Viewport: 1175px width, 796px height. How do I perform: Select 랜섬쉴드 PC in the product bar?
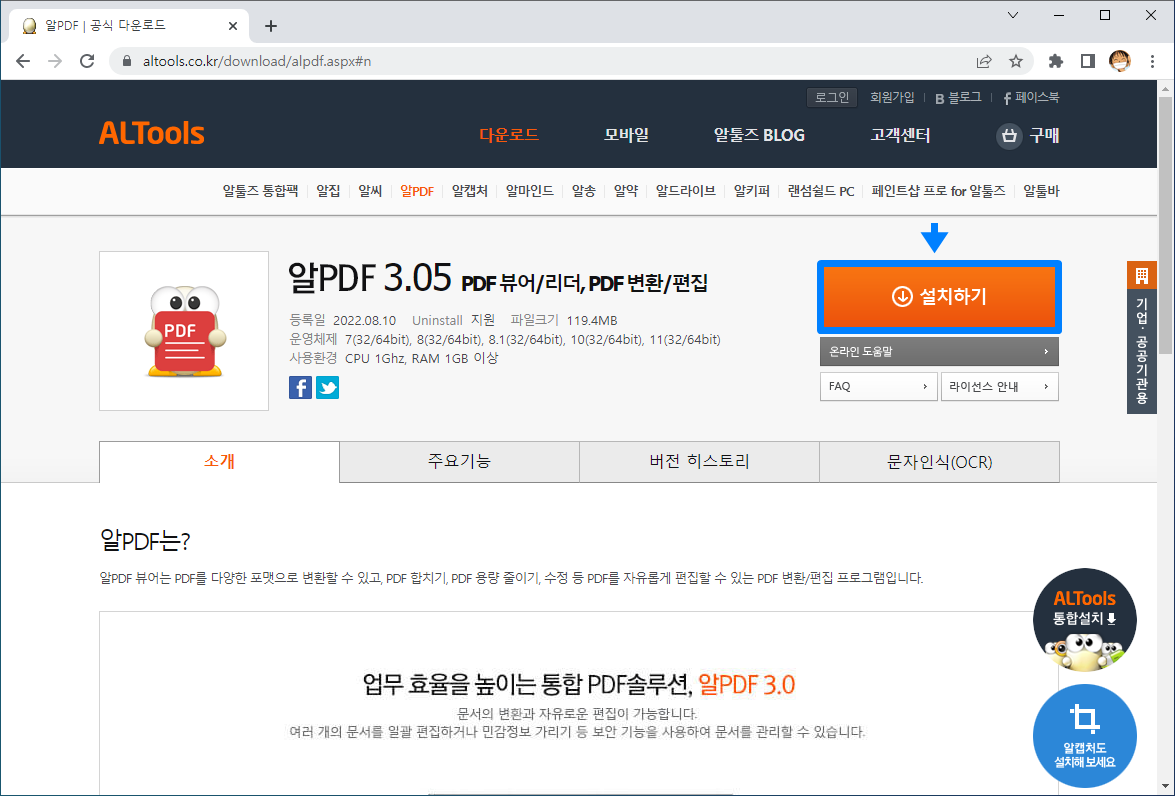pyautogui.click(x=821, y=191)
